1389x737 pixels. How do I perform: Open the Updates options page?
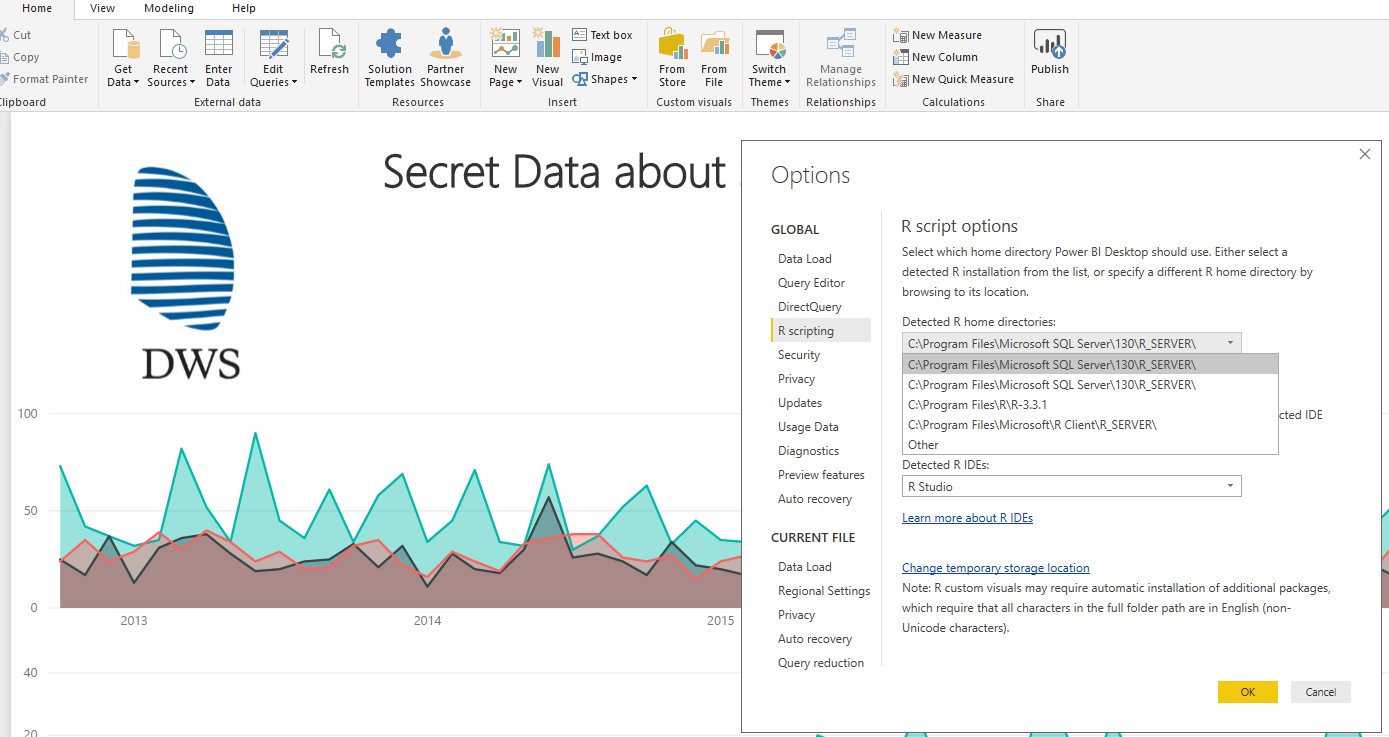800,403
